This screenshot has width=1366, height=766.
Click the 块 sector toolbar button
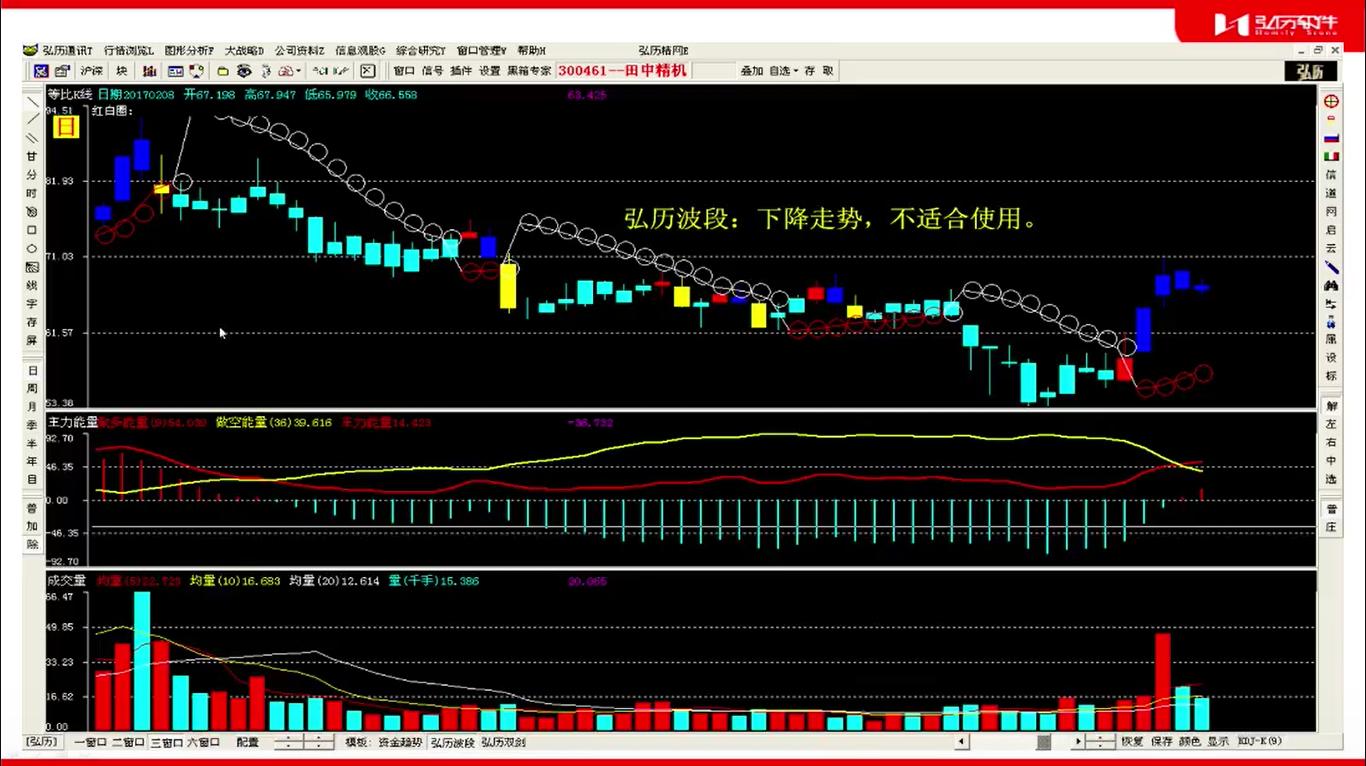[x=122, y=71]
